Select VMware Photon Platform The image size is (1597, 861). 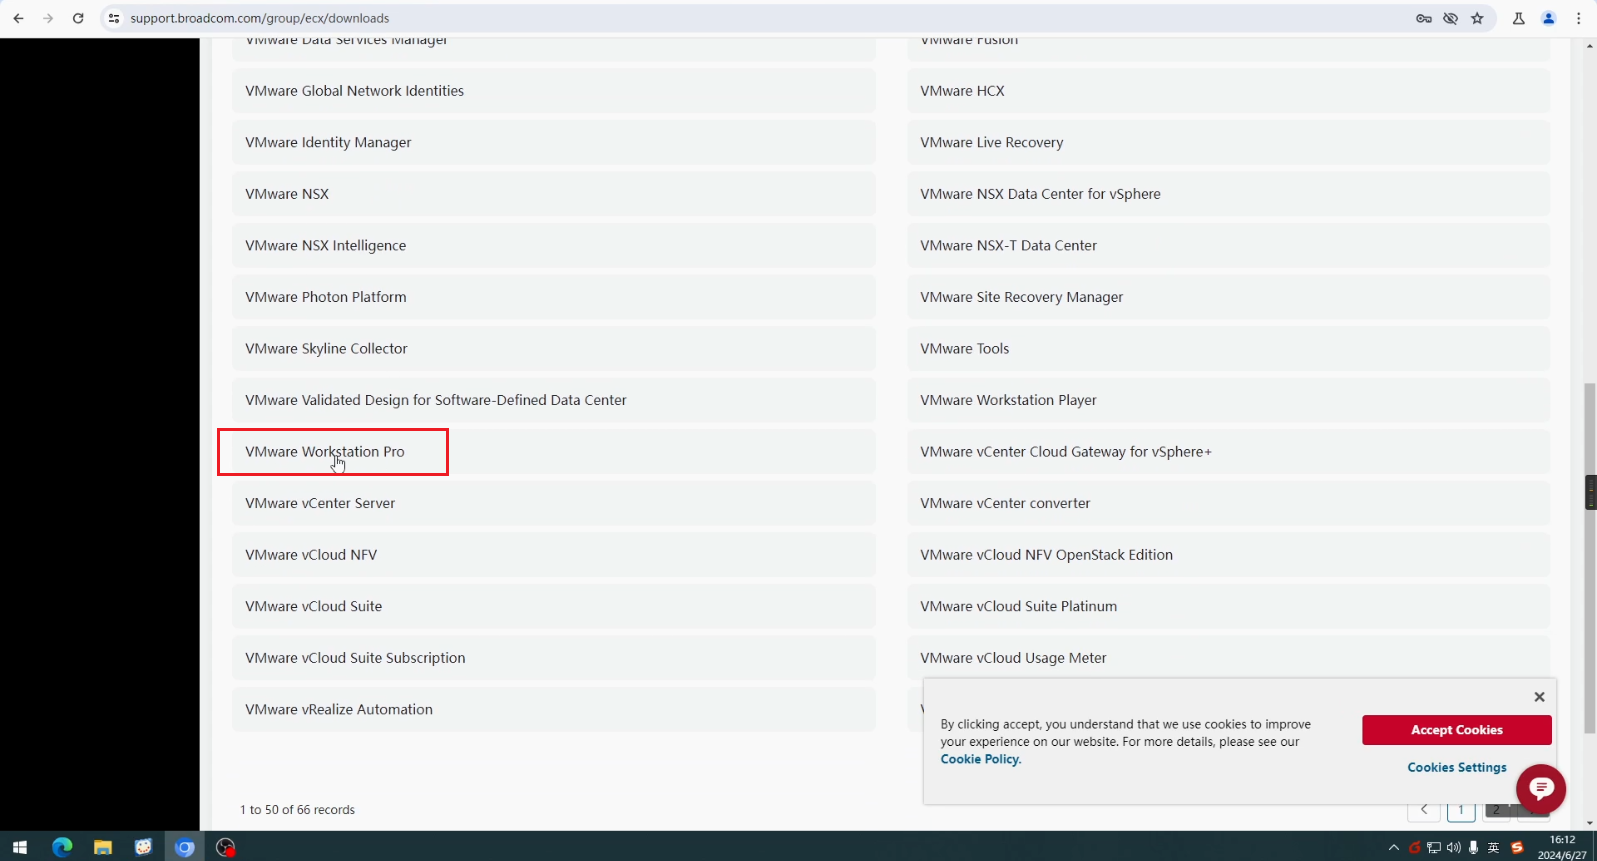(x=554, y=297)
